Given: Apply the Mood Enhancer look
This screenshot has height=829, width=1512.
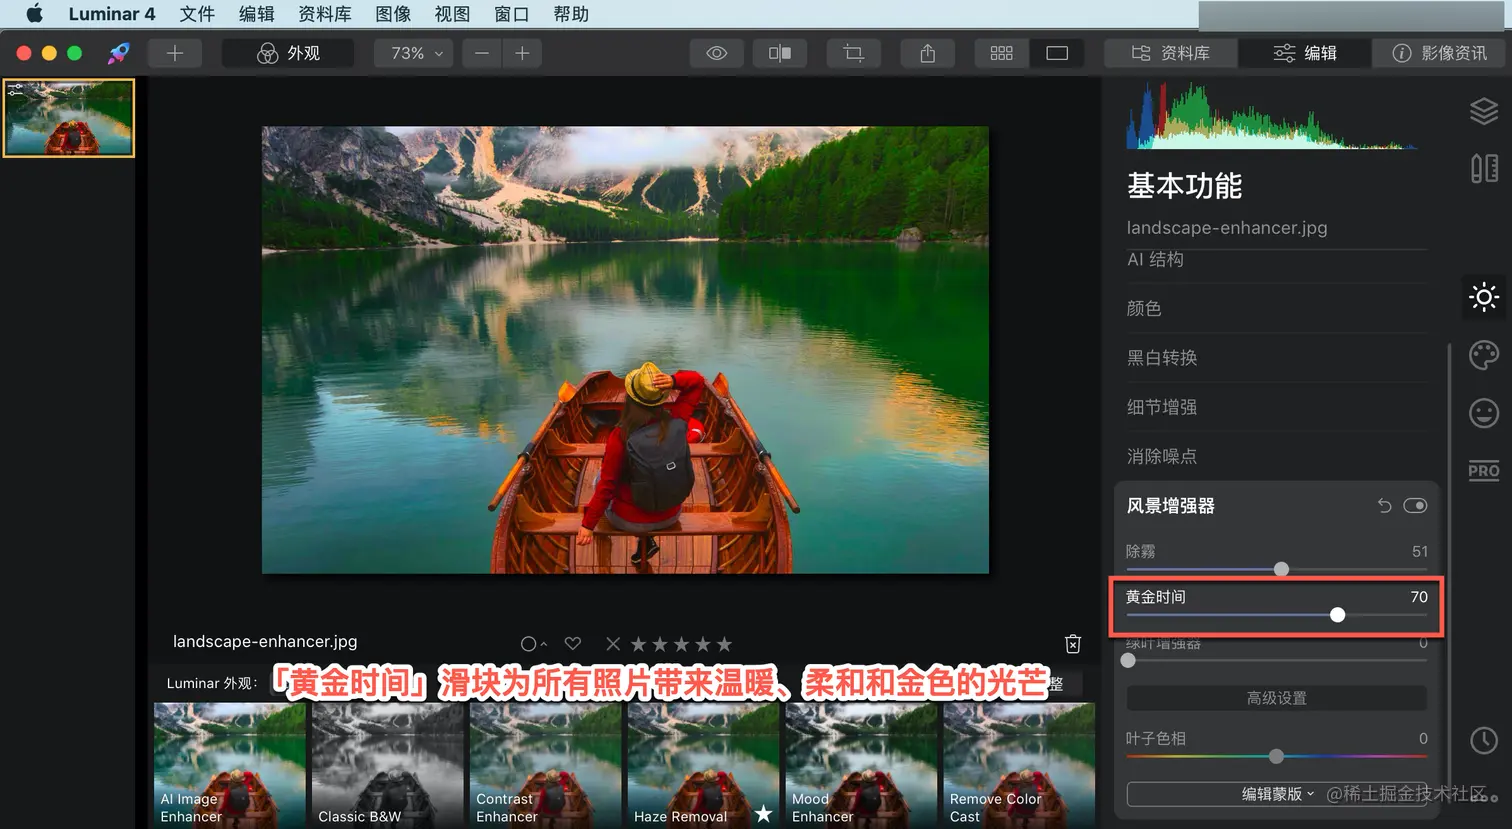Looking at the screenshot, I should coord(862,765).
